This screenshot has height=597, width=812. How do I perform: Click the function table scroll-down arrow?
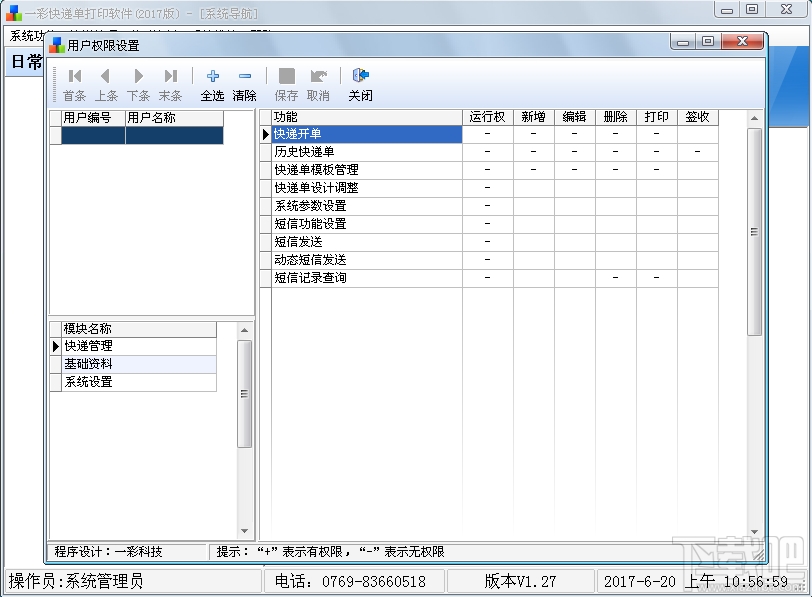[755, 532]
